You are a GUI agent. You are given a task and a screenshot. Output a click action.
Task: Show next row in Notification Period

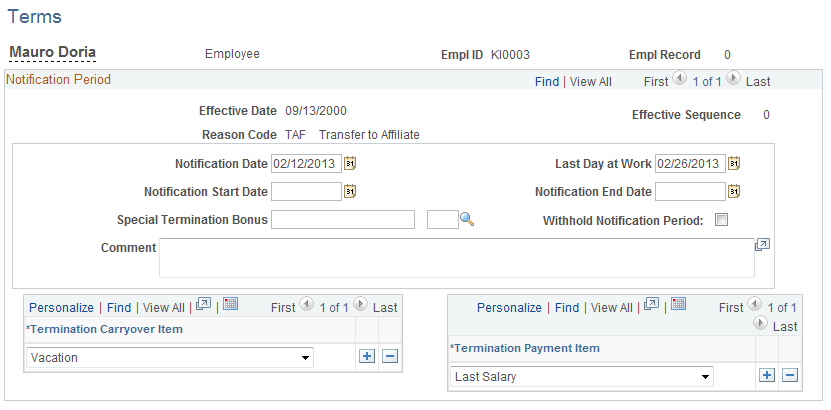733,79
